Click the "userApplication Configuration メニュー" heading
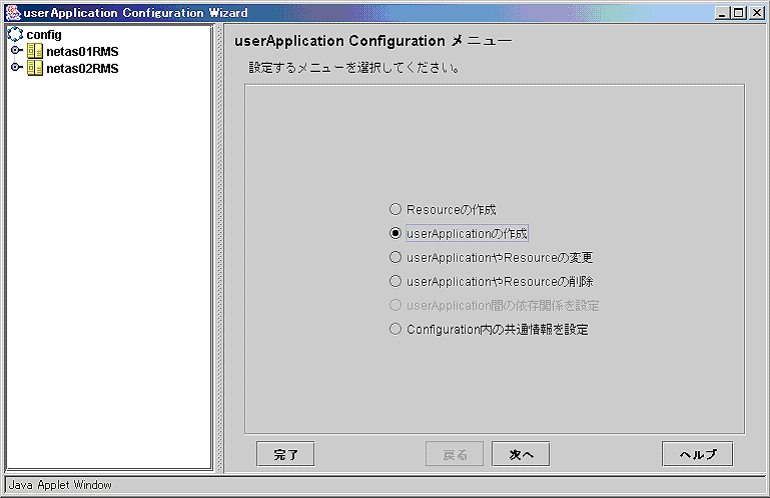The width and height of the screenshot is (770, 498). (x=373, y=41)
